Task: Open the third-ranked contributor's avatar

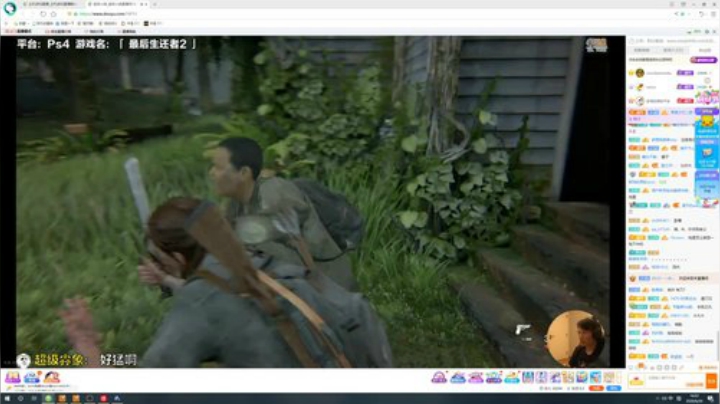Action: pyautogui.click(x=640, y=101)
